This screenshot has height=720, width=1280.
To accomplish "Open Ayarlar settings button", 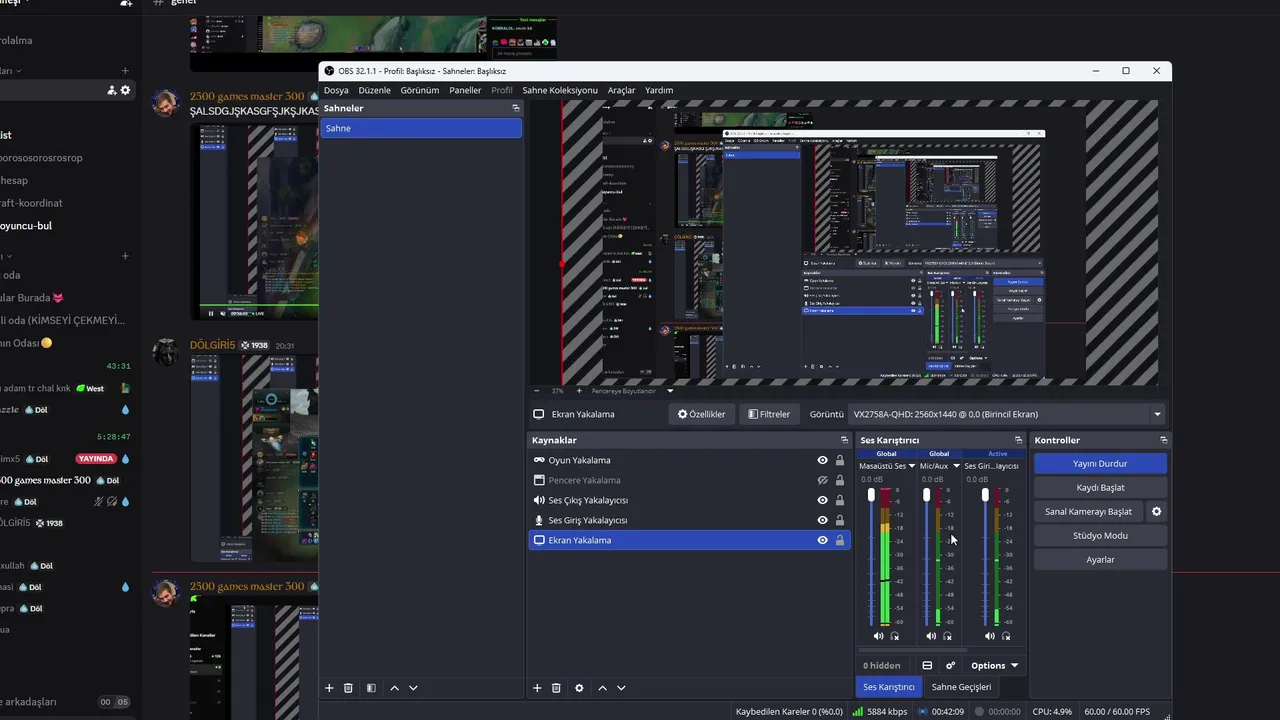I will 1100,560.
